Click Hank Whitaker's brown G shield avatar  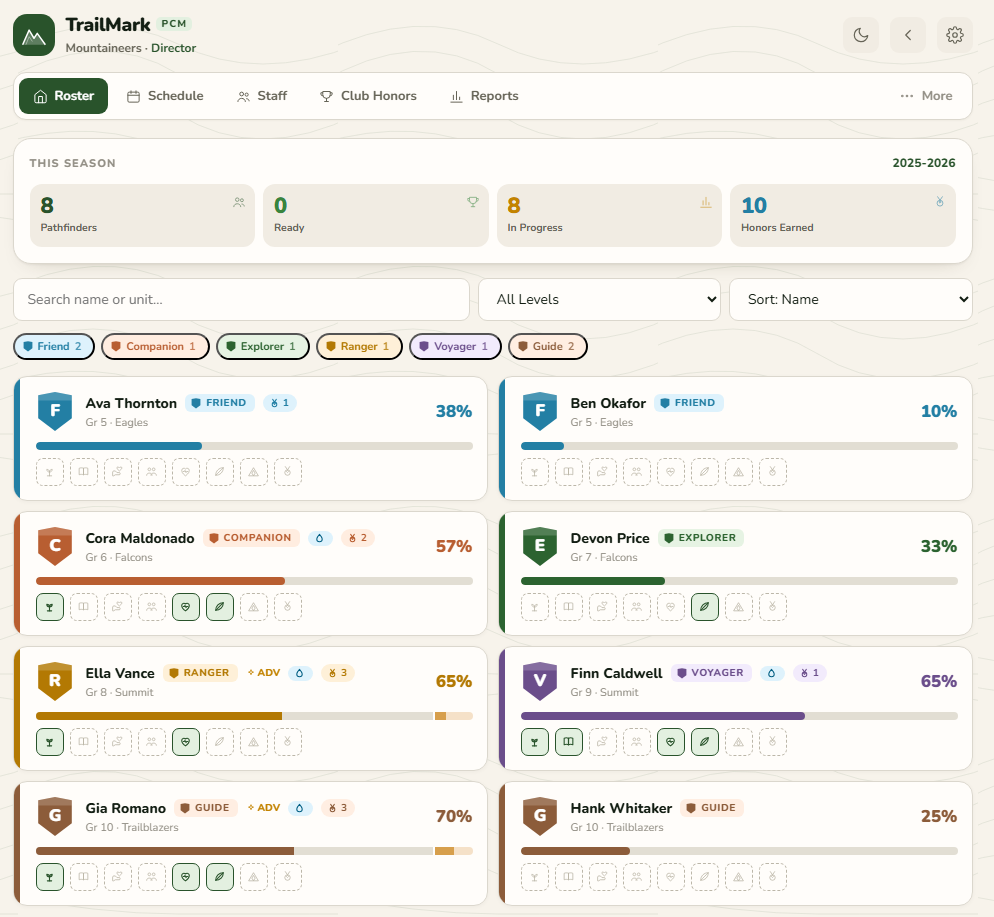tap(539, 816)
